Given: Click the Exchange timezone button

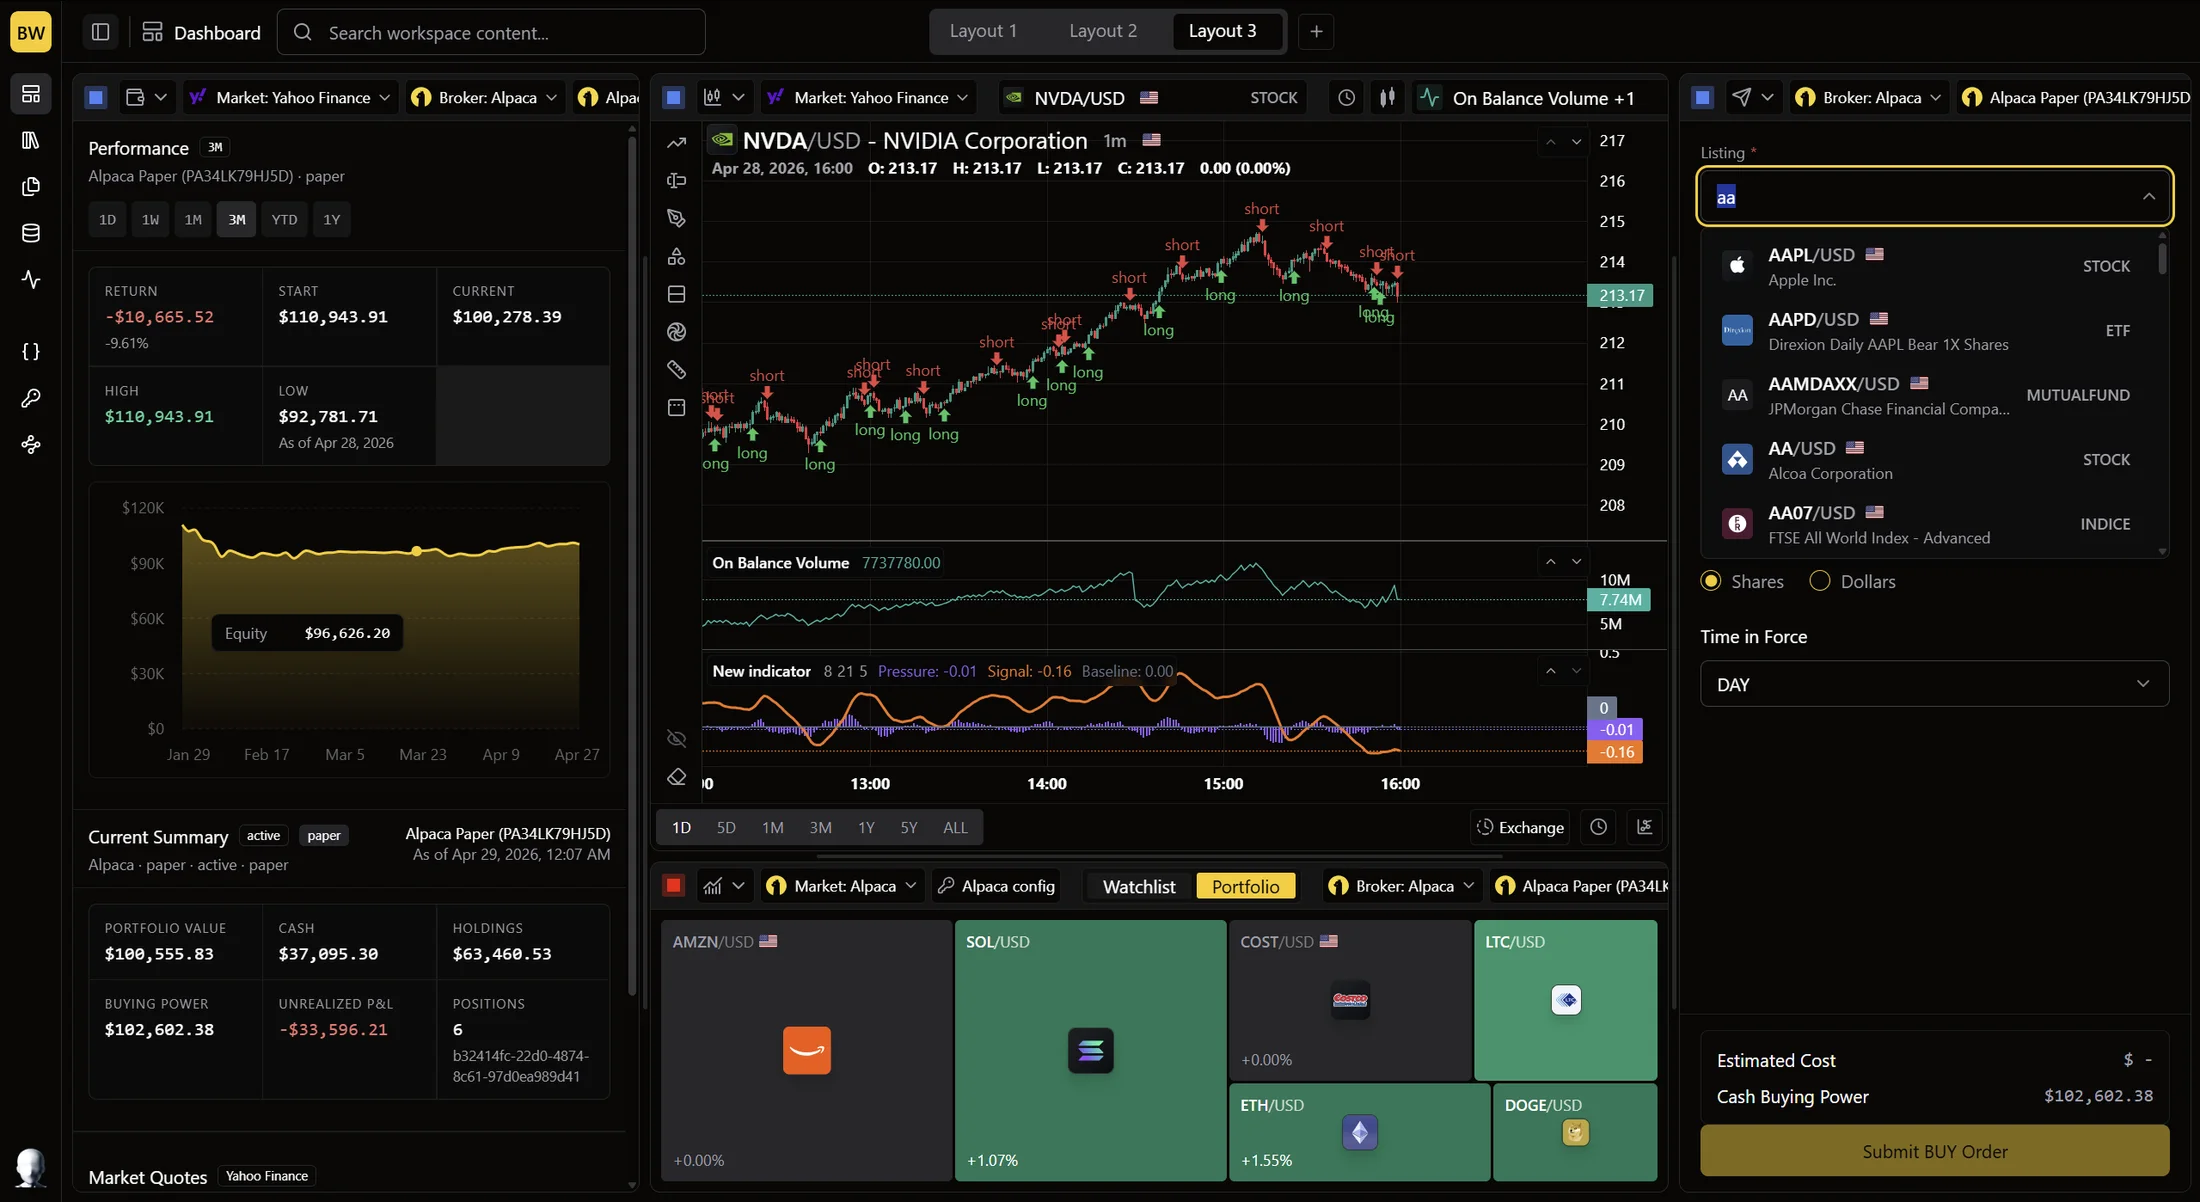Looking at the screenshot, I should 1520,828.
